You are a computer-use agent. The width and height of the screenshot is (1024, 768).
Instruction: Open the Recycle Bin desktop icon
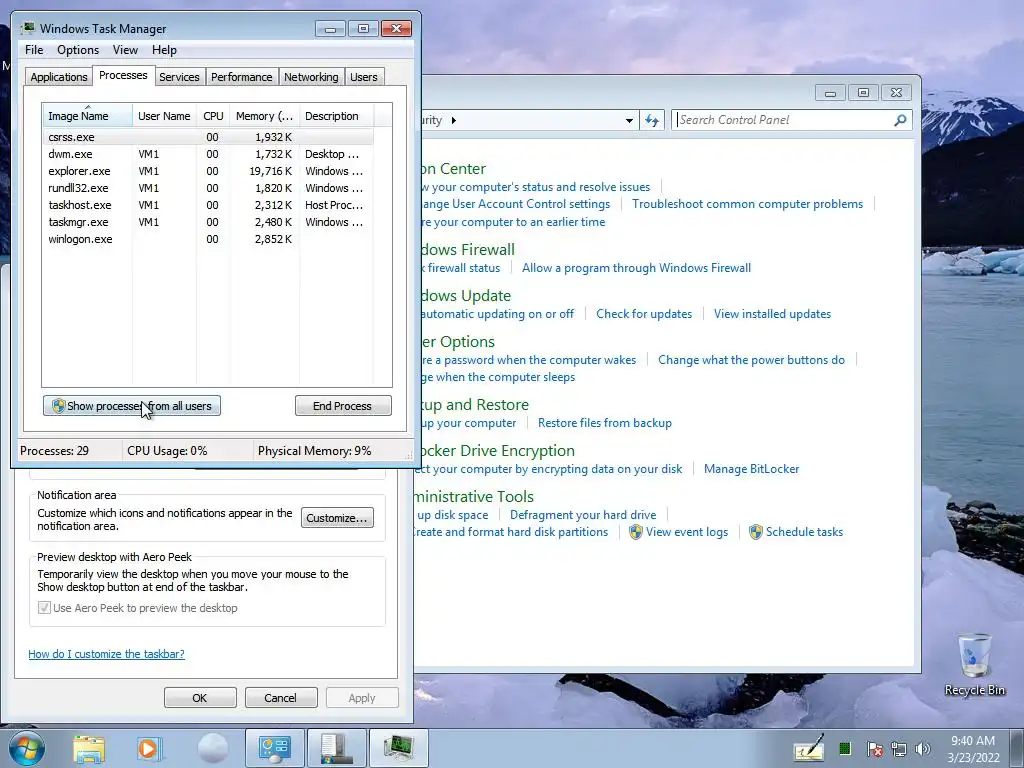click(974, 665)
